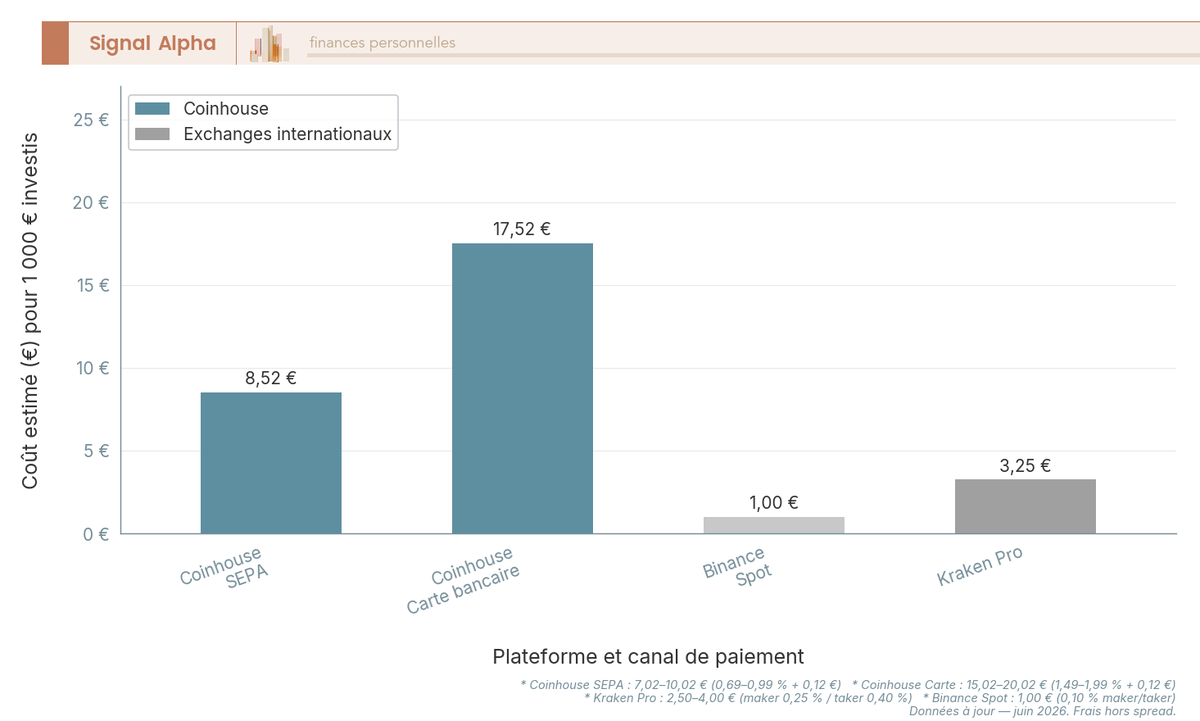Click the 17,52 € value label
This screenshot has width=1200, height=721.
pyautogui.click(x=522, y=229)
